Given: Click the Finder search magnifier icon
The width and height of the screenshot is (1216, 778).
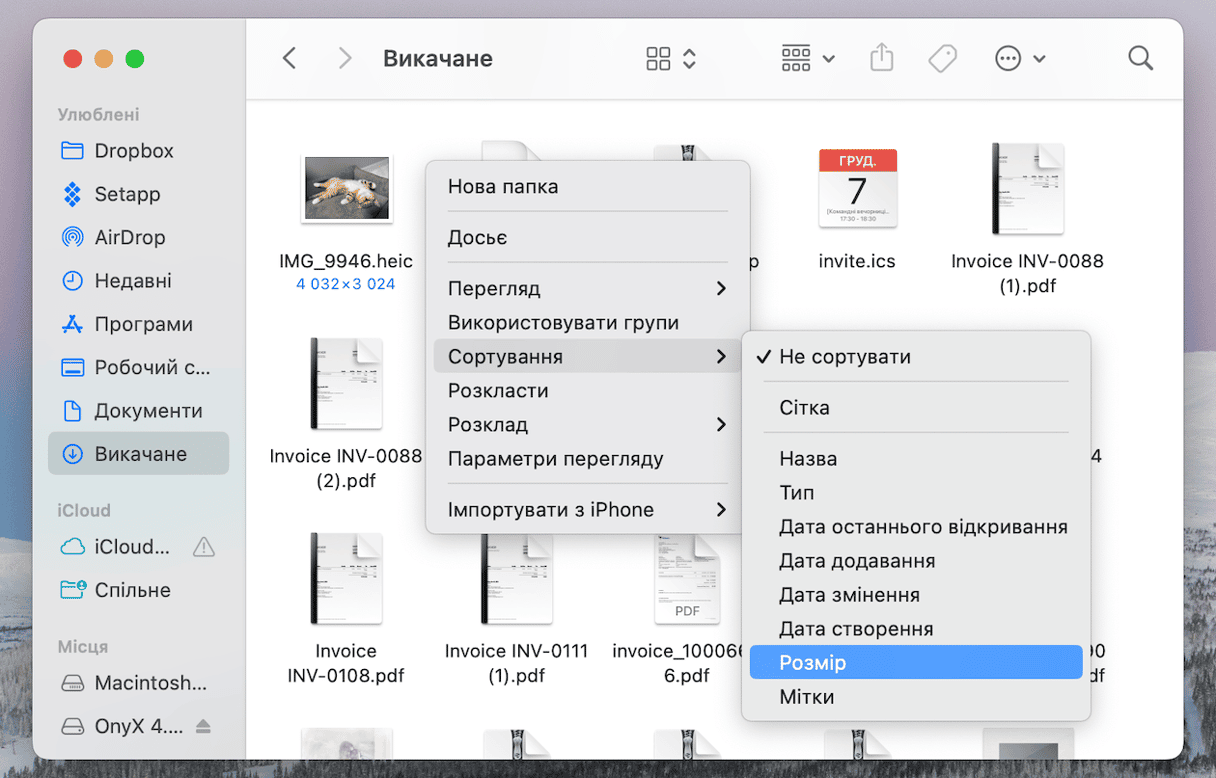Looking at the screenshot, I should tap(1140, 59).
